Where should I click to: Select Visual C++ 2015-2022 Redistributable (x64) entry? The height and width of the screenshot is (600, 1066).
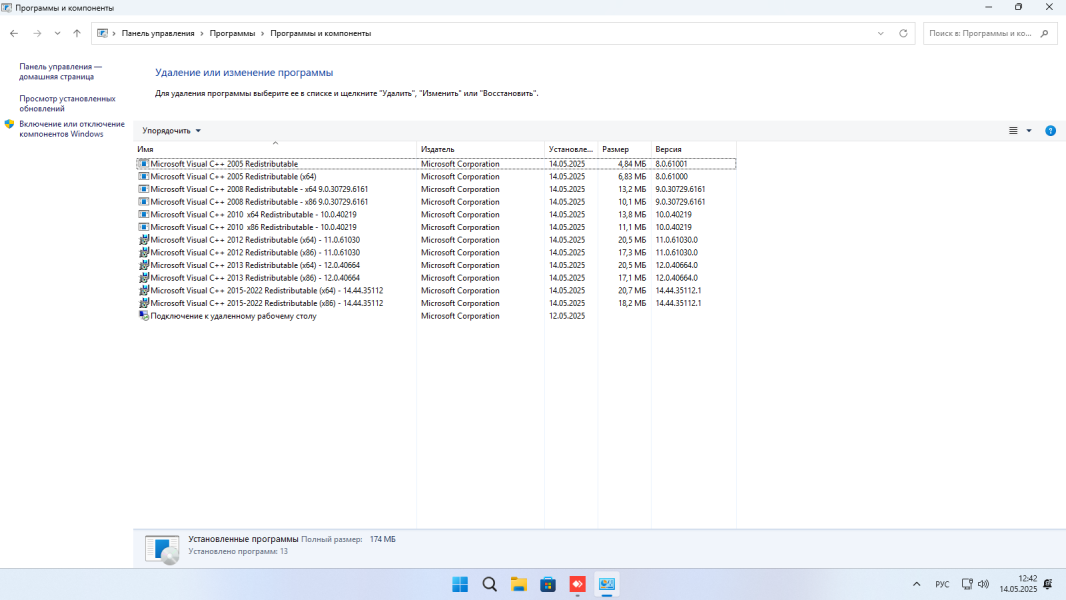436,291
